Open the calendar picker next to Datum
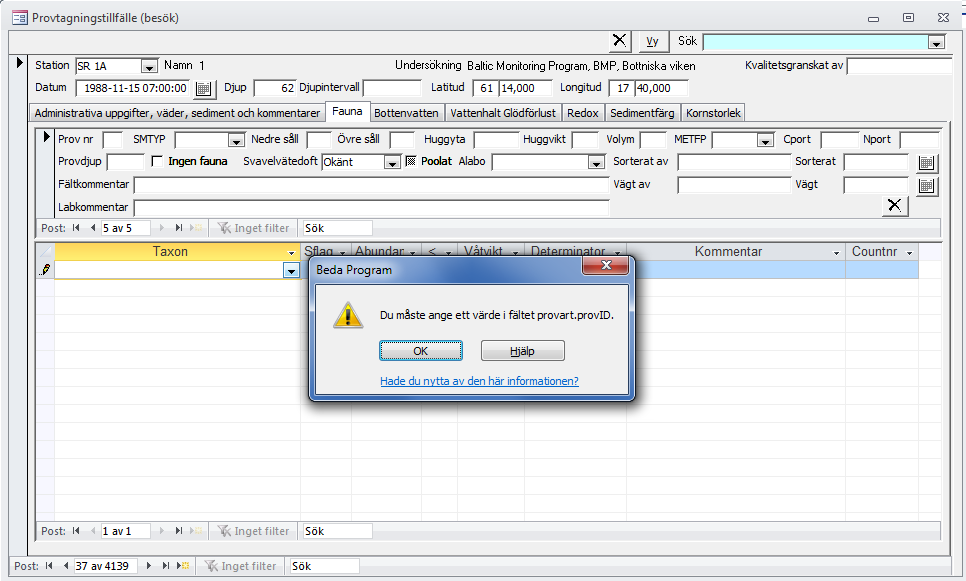966x581 pixels. coord(203,89)
